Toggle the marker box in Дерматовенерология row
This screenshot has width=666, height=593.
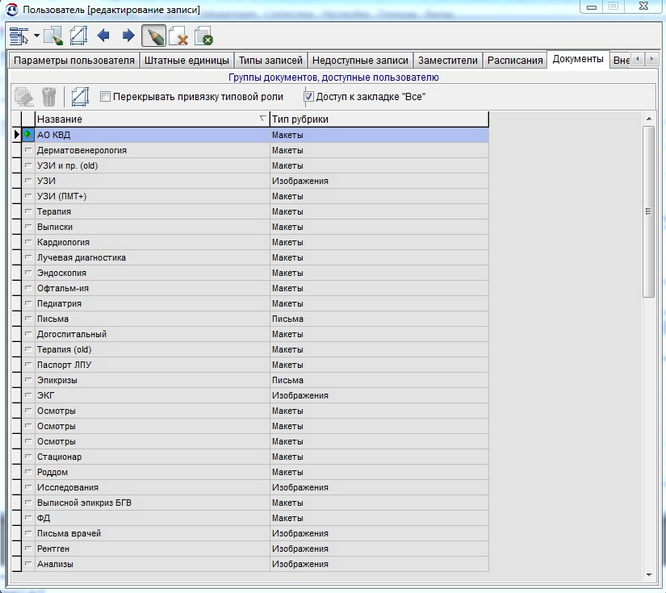click(x=28, y=150)
